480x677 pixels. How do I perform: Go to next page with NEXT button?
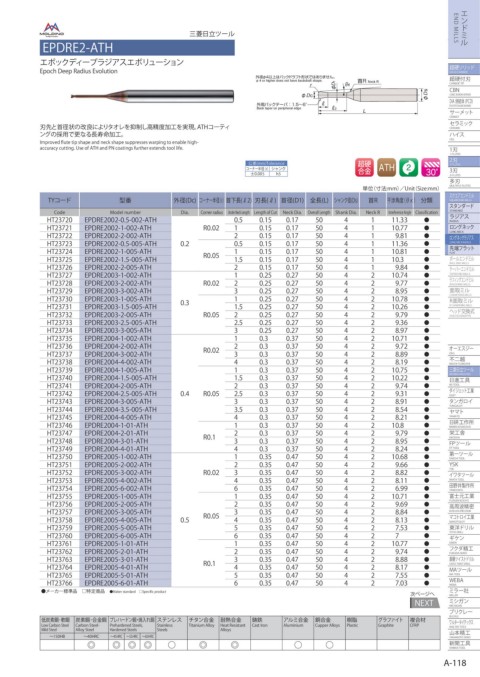(425, 603)
